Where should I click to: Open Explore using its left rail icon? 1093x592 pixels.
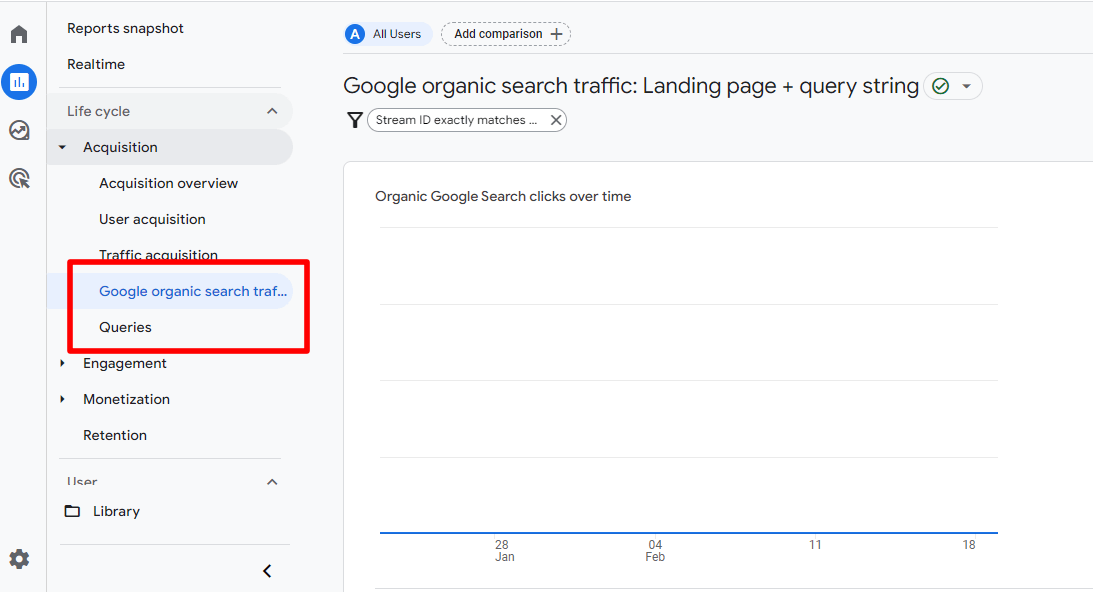coord(19,130)
